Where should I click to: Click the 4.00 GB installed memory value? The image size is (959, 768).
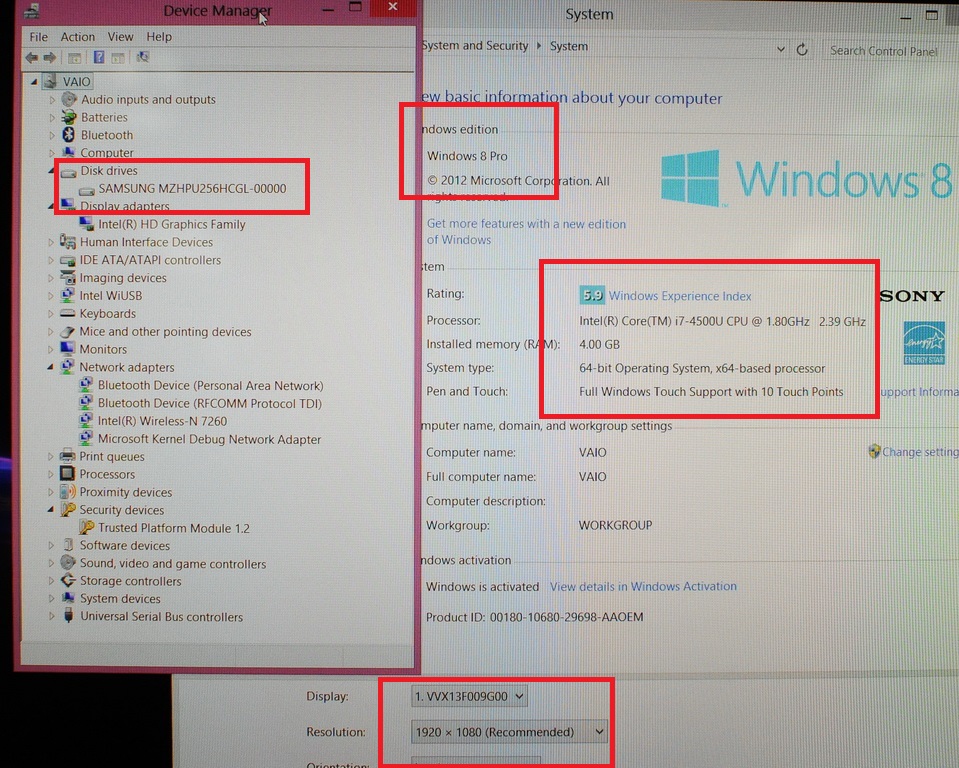tap(599, 344)
